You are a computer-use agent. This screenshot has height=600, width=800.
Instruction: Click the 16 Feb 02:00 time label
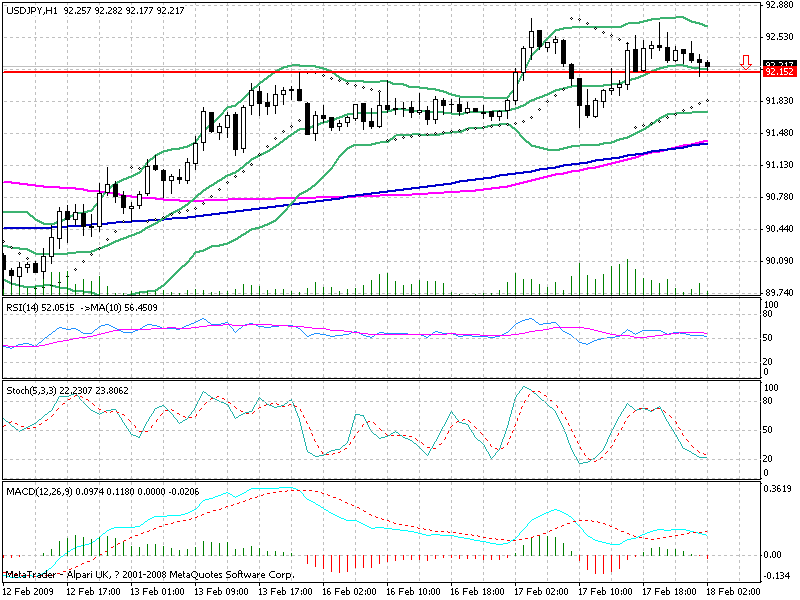(349, 592)
